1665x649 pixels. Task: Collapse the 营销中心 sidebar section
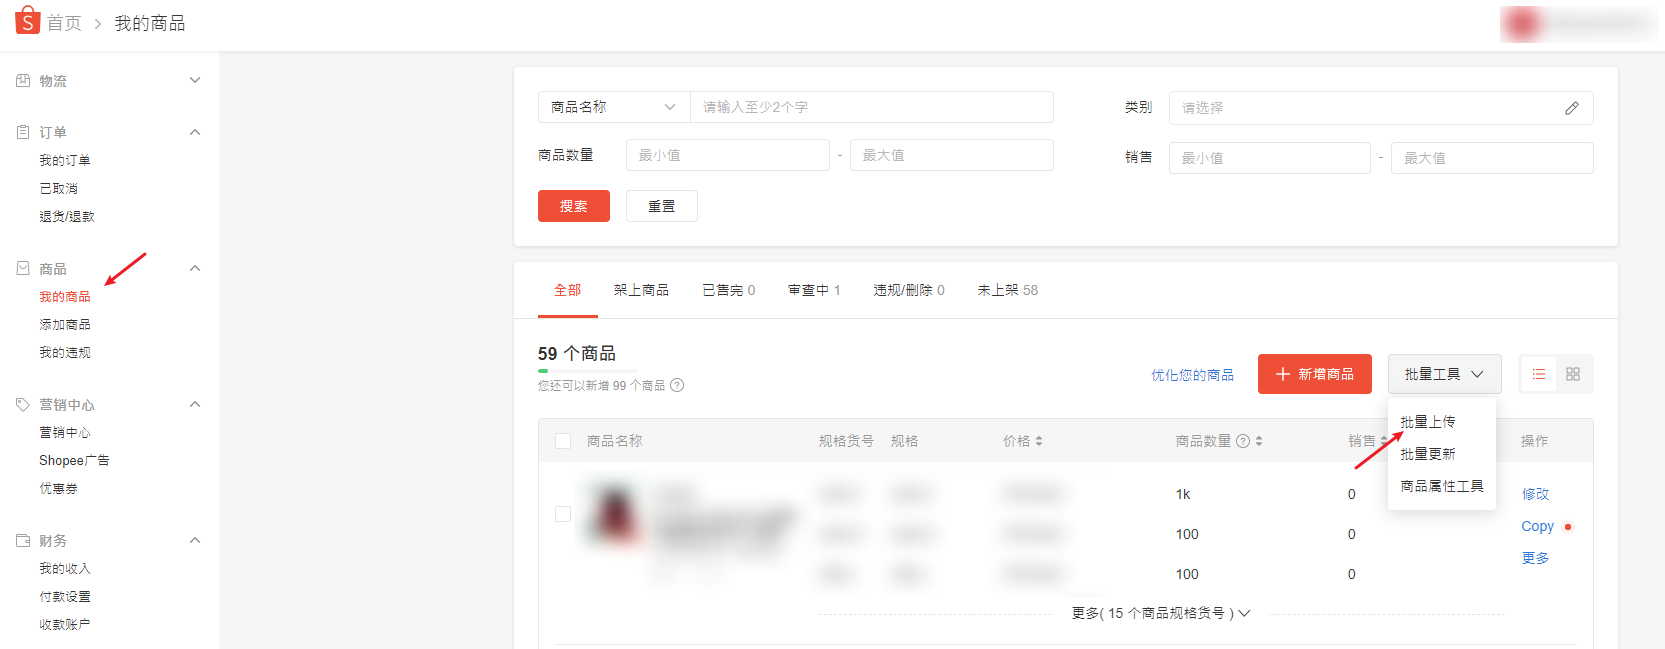click(x=195, y=404)
